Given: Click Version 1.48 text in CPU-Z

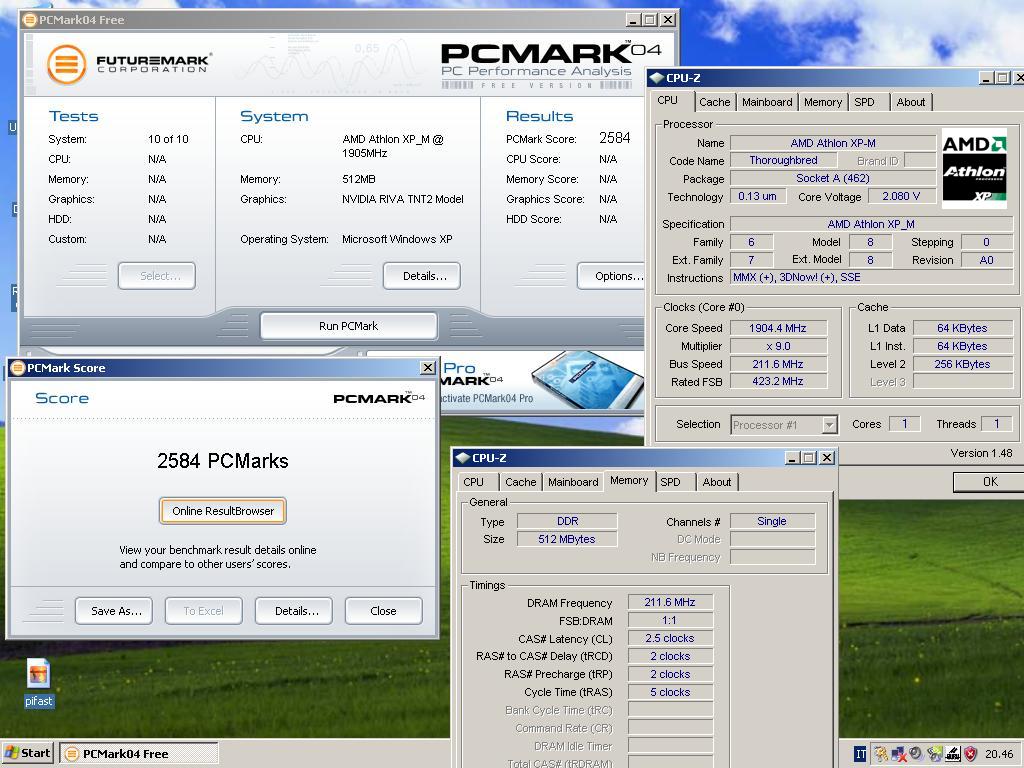Looking at the screenshot, I should coord(981,453).
